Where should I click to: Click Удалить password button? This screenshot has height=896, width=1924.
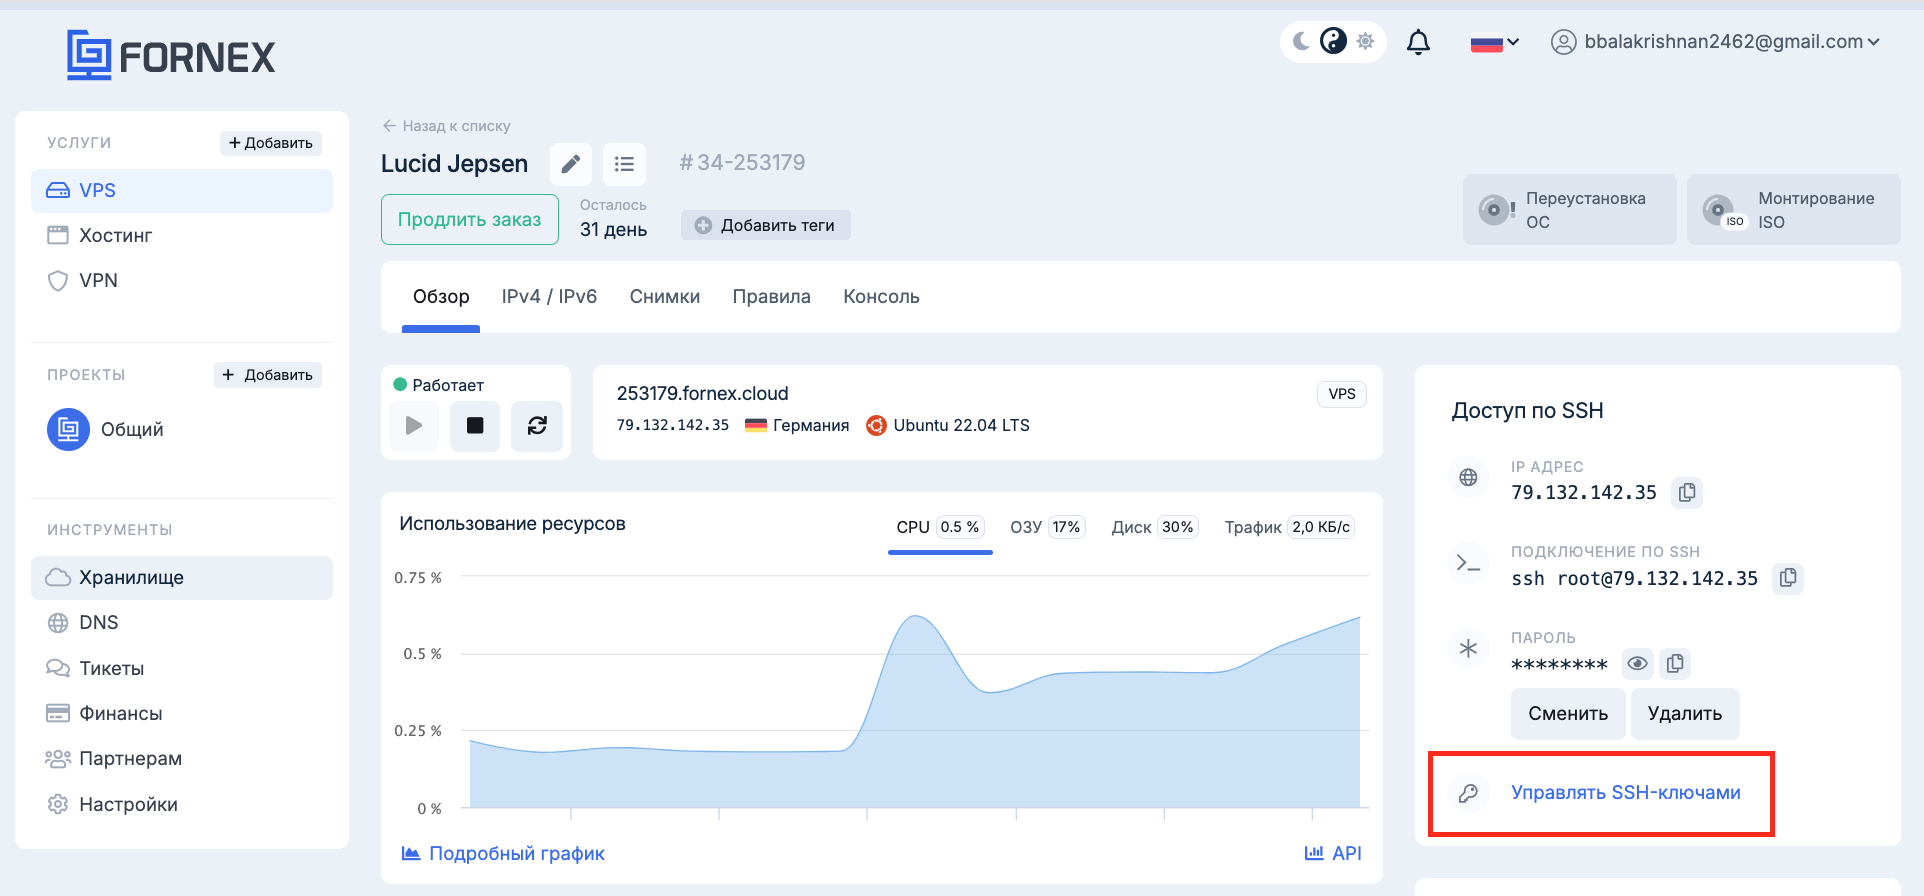coord(1685,714)
